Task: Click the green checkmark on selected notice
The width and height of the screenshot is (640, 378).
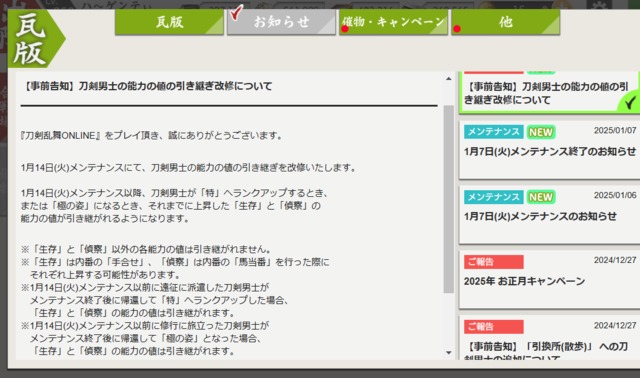Action: point(630,102)
